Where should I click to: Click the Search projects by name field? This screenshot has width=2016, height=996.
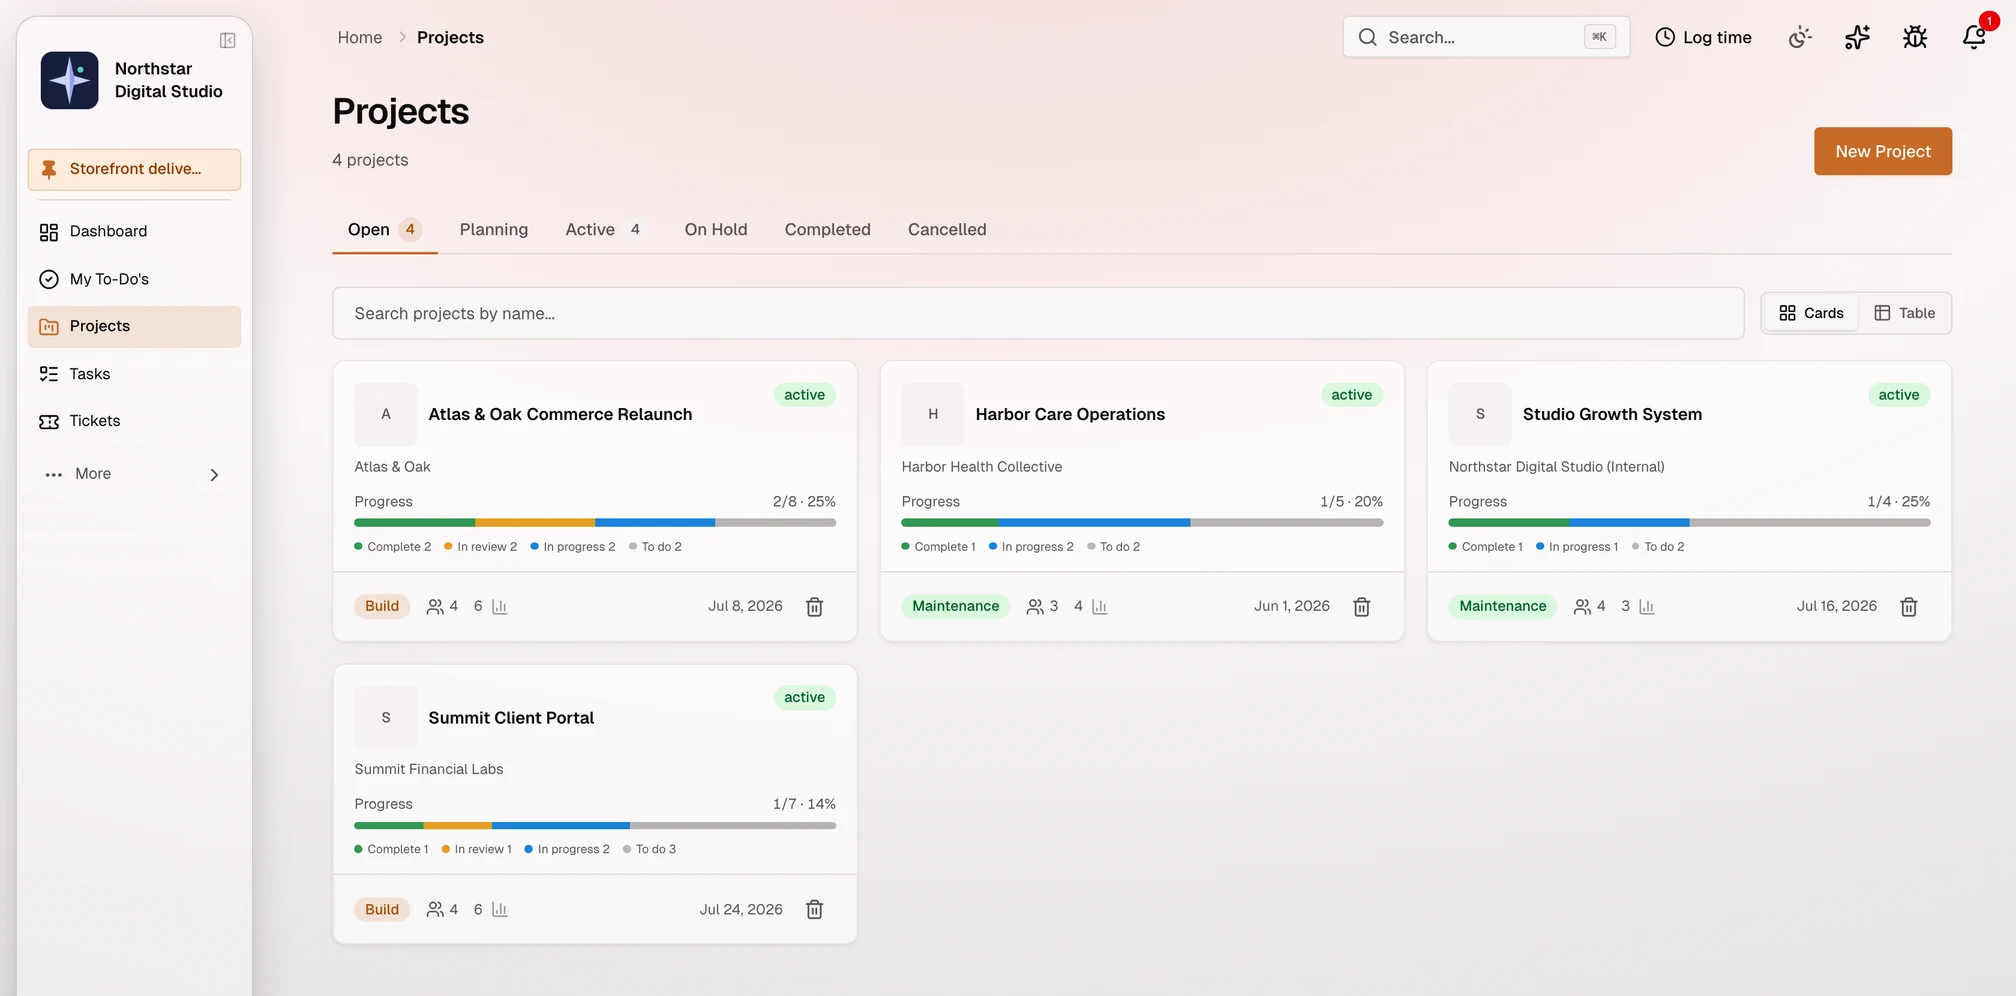pos(1038,313)
